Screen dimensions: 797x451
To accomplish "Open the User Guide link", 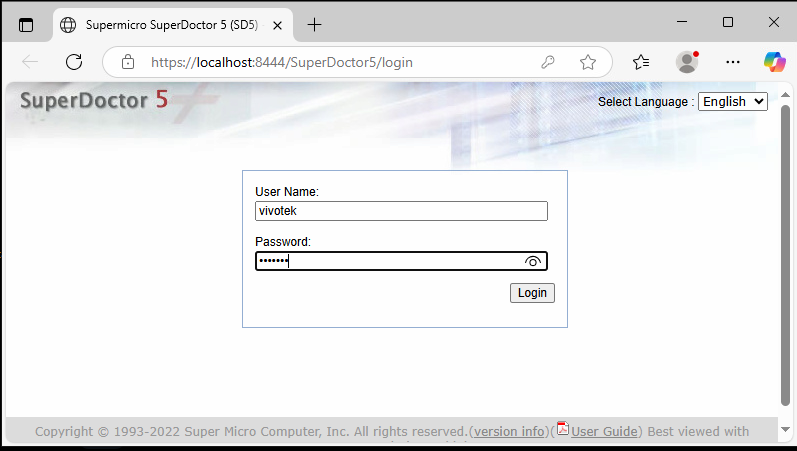I will click(604, 432).
